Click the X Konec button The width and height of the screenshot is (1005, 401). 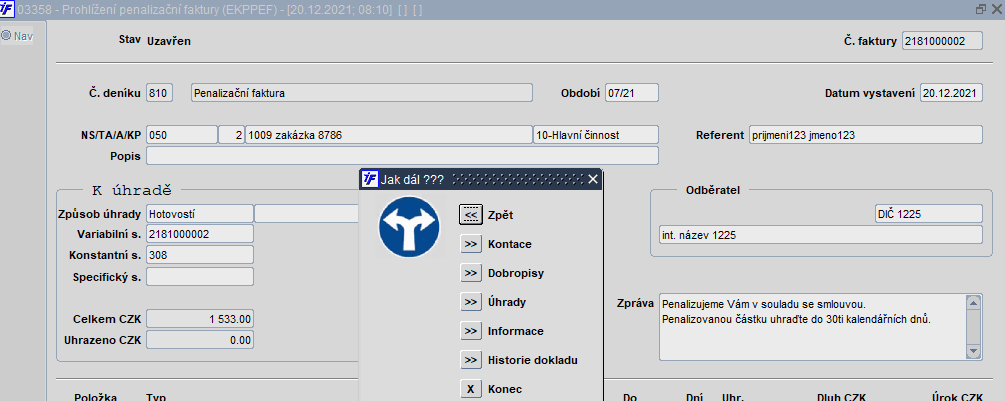(x=470, y=389)
